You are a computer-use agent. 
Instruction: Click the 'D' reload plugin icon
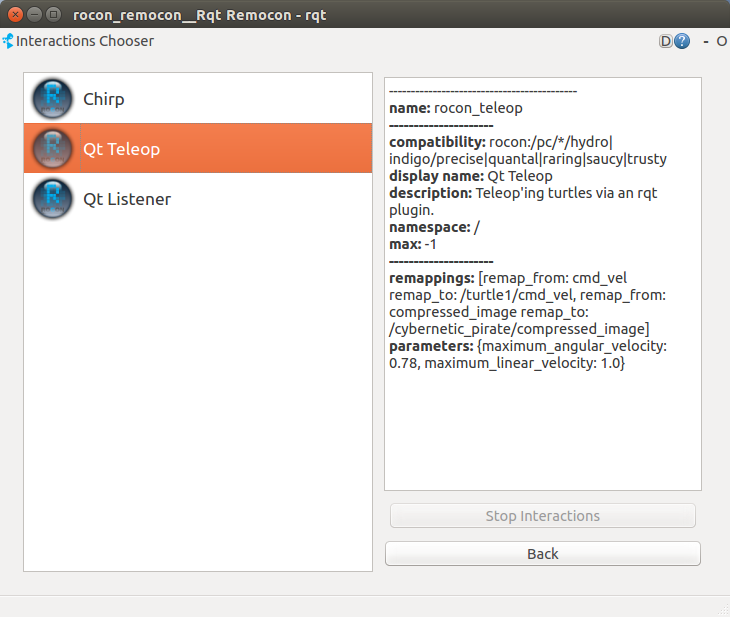(x=666, y=42)
